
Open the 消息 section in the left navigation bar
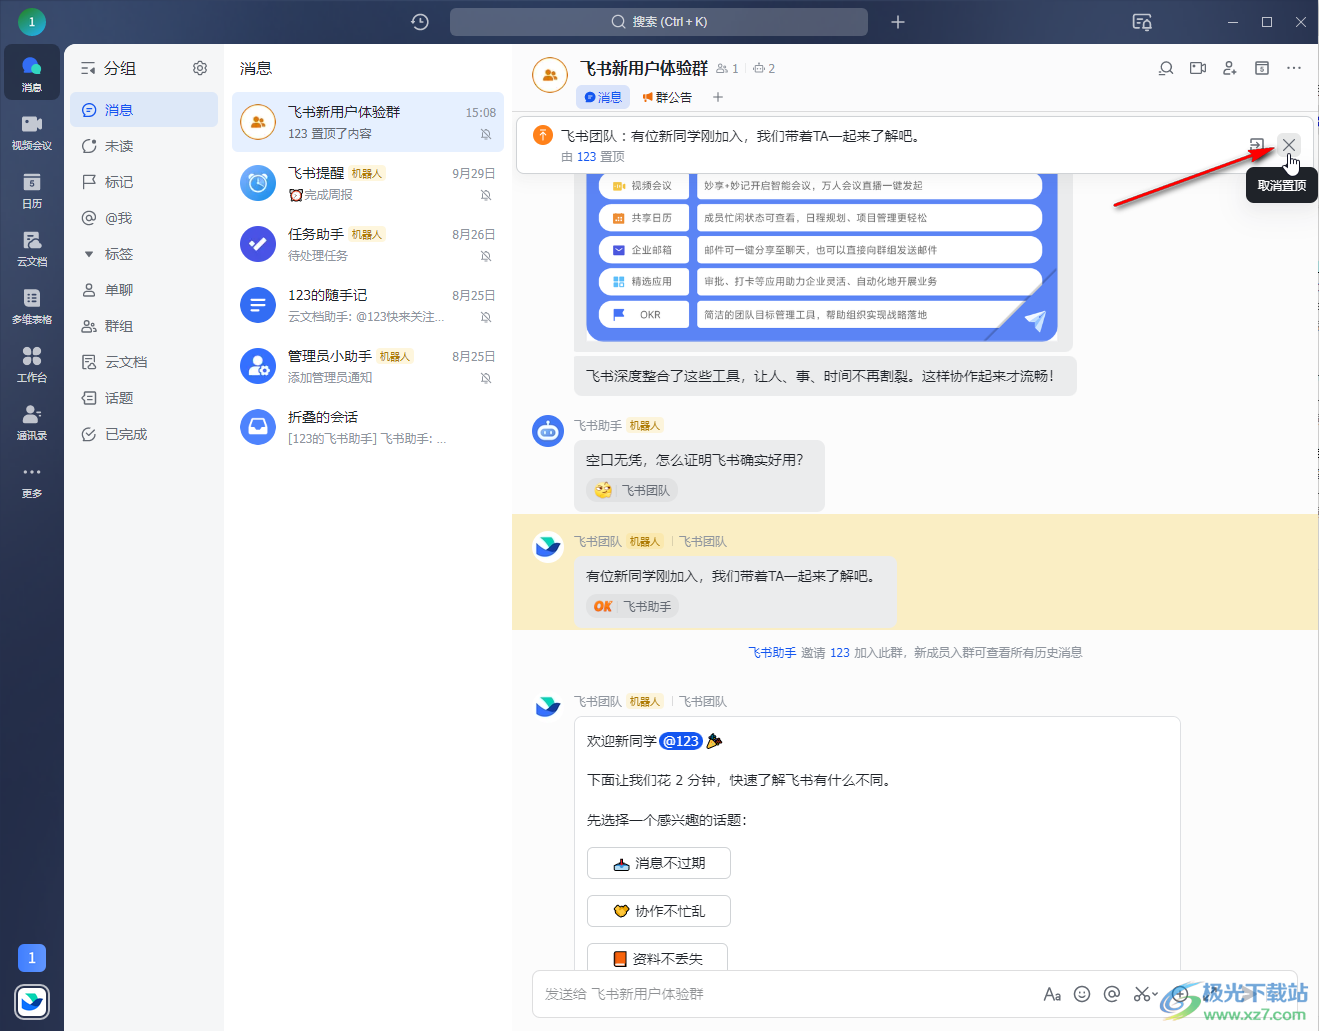tap(32, 73)
